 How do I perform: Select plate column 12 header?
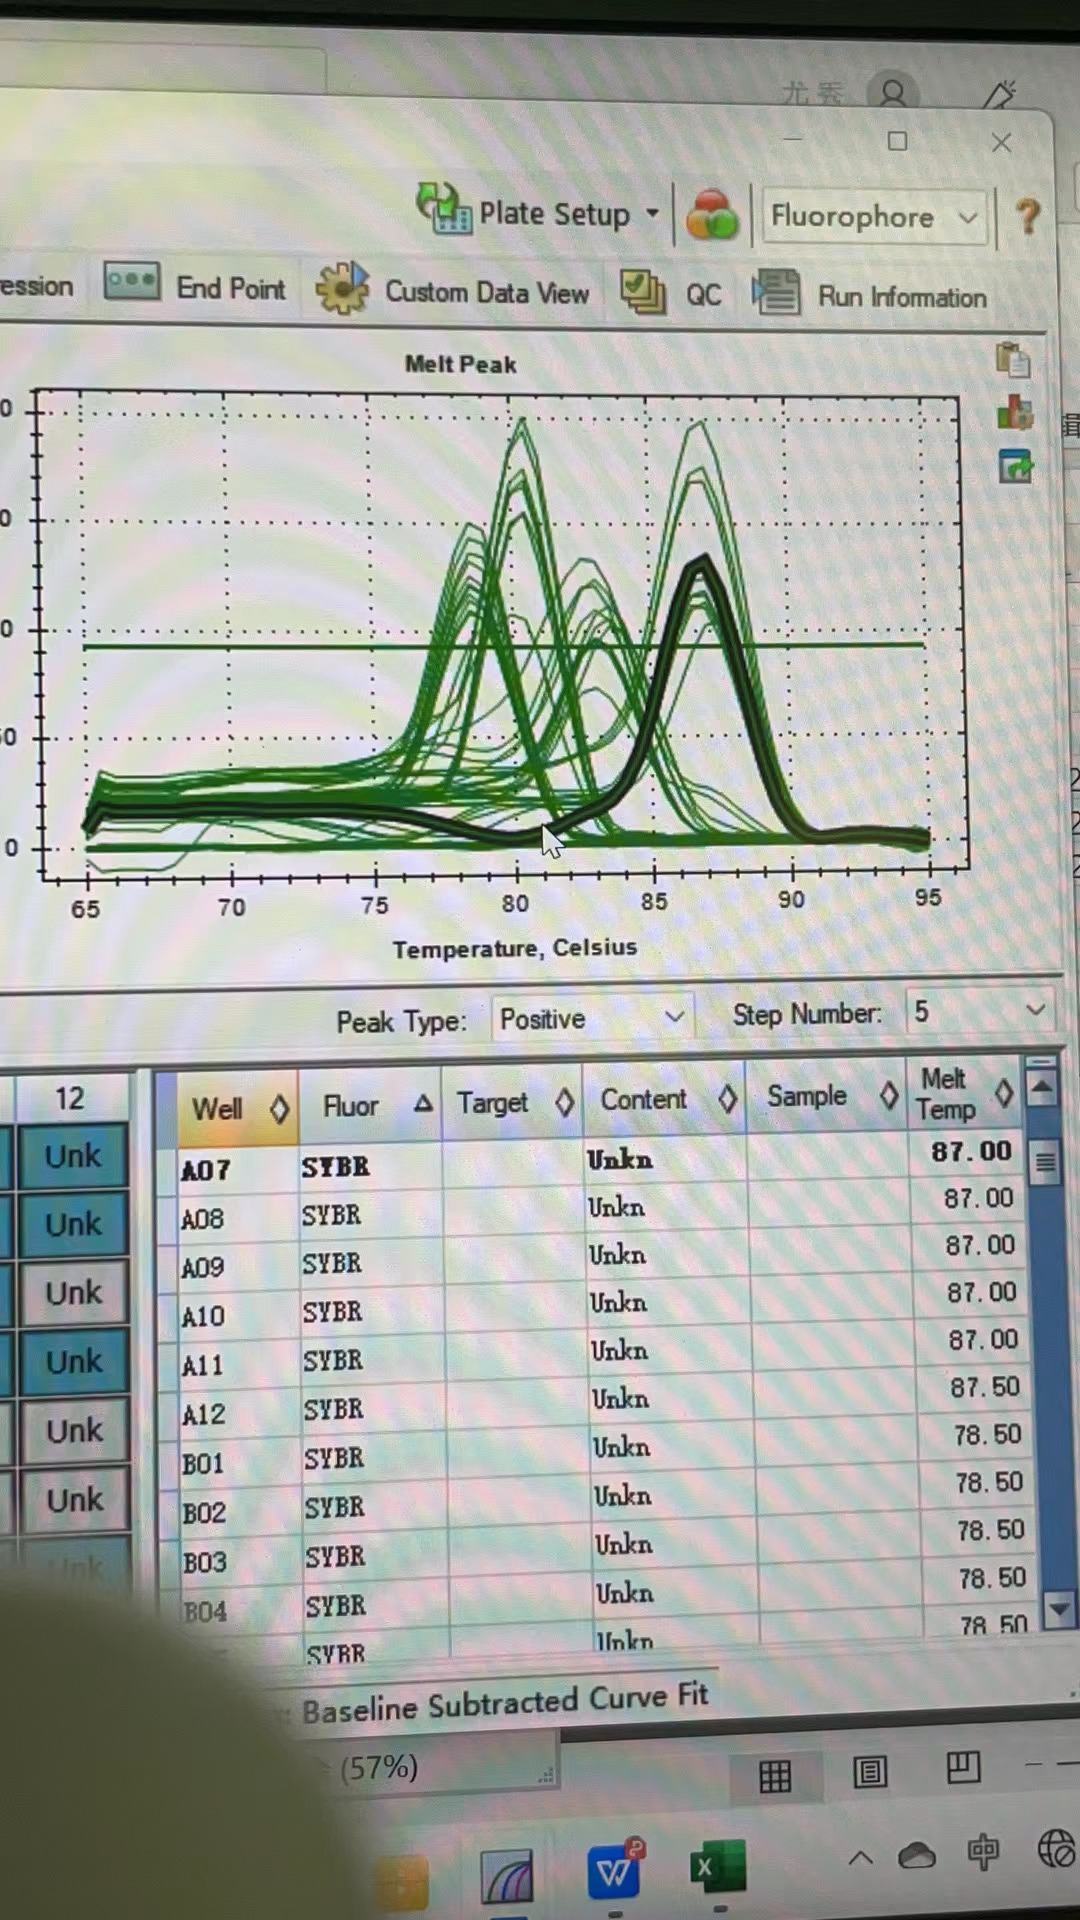(x=70, y=1098)
